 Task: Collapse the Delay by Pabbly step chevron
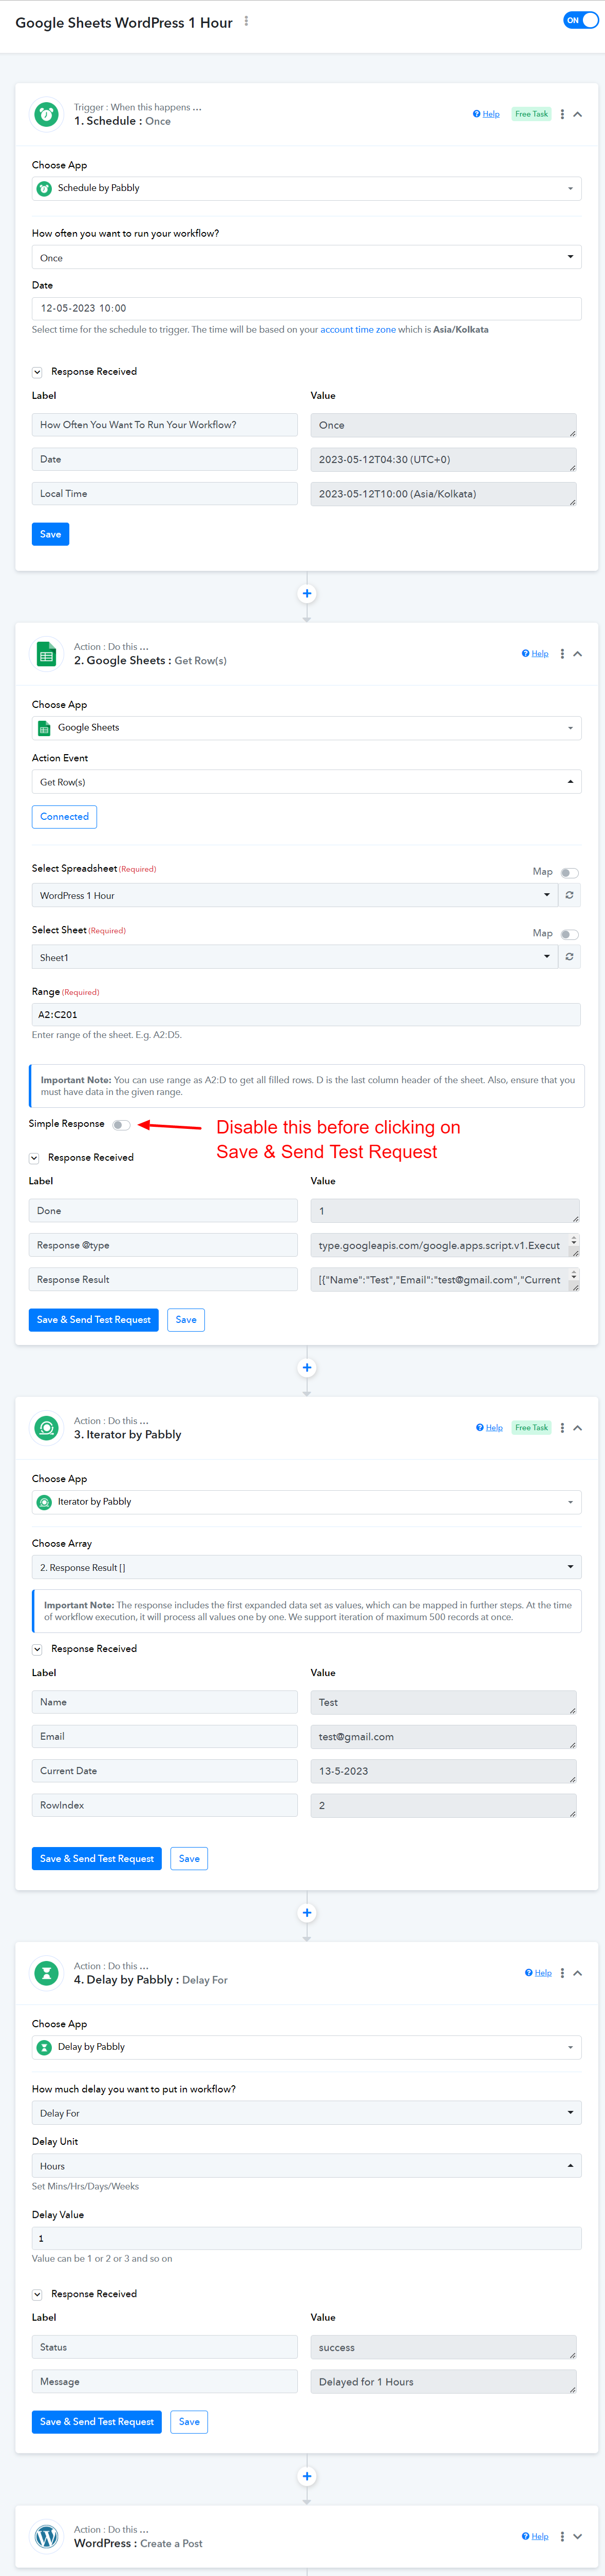[578, 1973]
